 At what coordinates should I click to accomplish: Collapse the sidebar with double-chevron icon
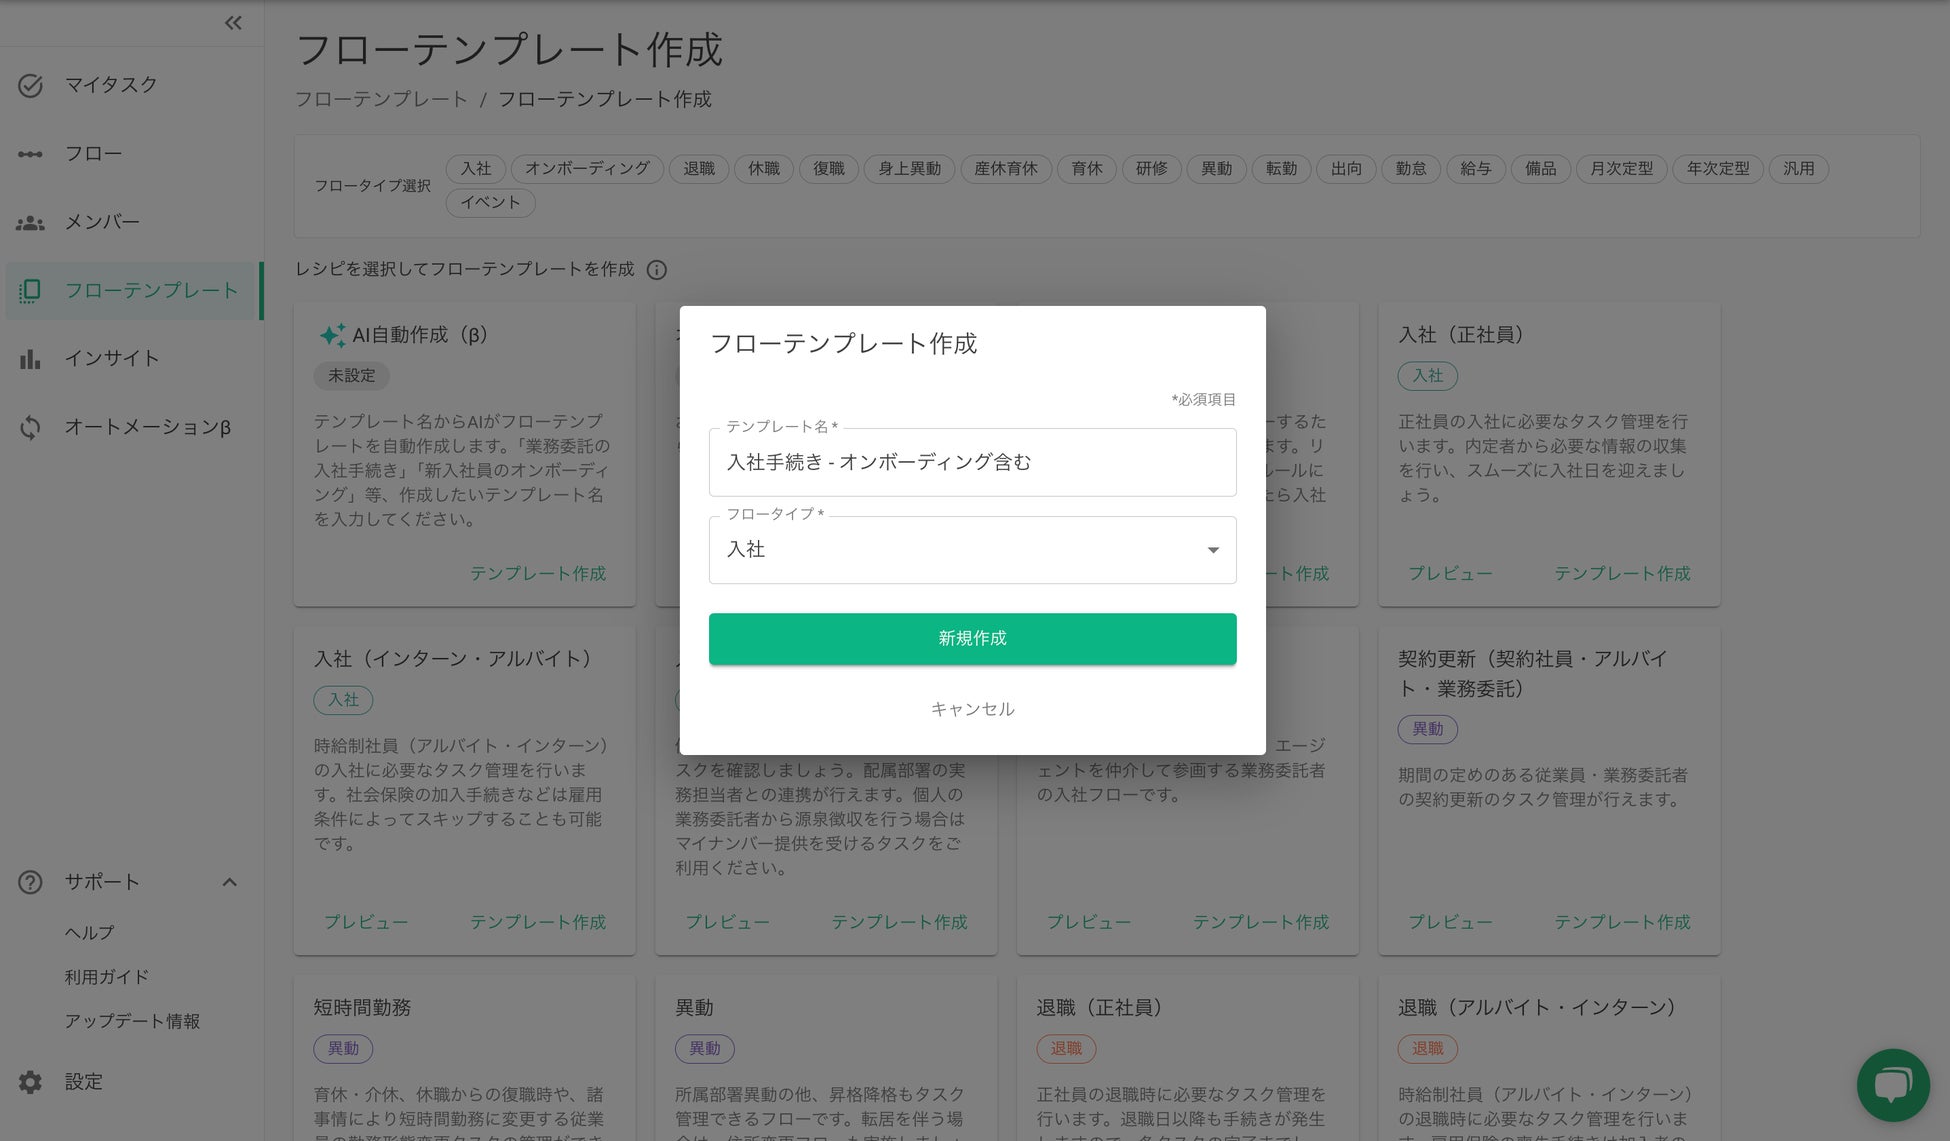click(233, 23)
